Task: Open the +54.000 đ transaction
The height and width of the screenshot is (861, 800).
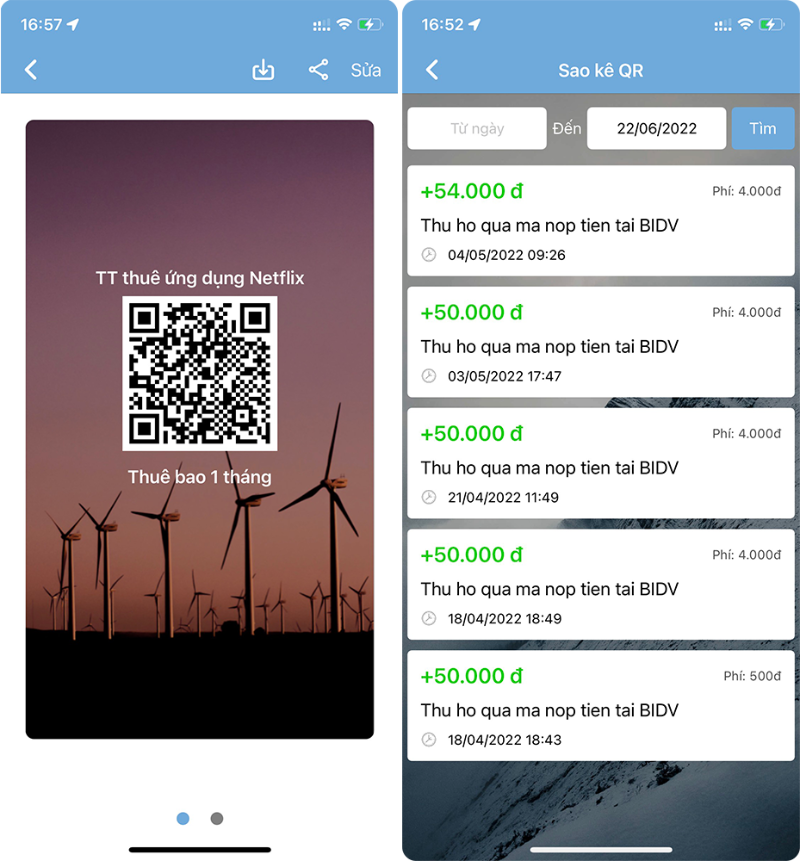Action: [x=601, y=221]
